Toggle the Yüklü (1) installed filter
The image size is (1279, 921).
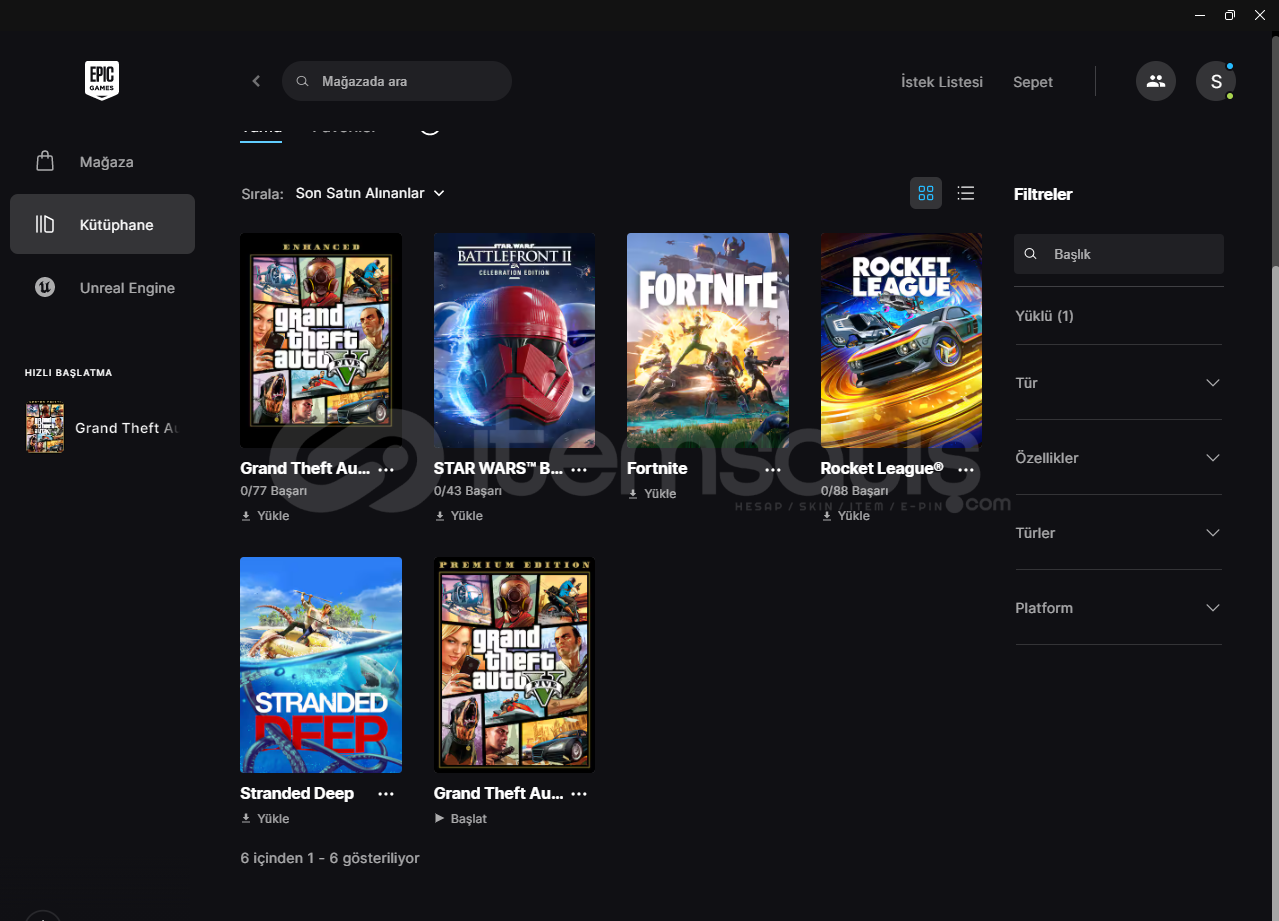1044,316
